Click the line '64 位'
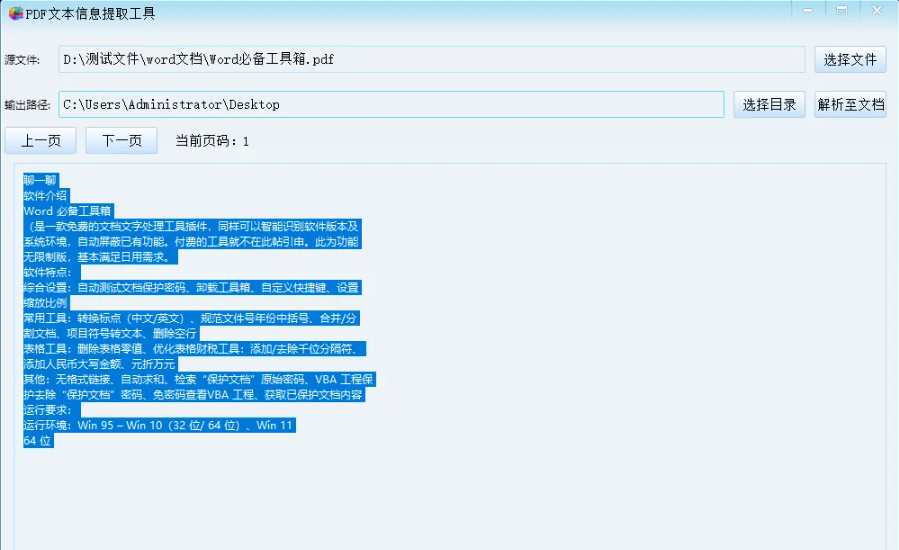 [38, 440]
